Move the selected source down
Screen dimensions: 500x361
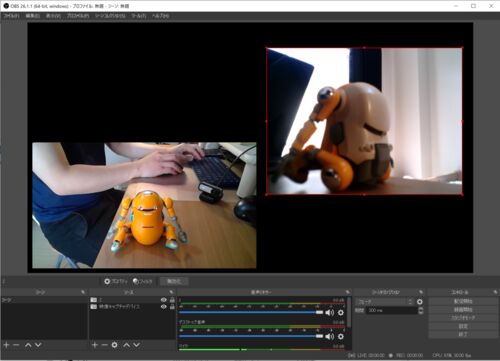coord(137,345)
